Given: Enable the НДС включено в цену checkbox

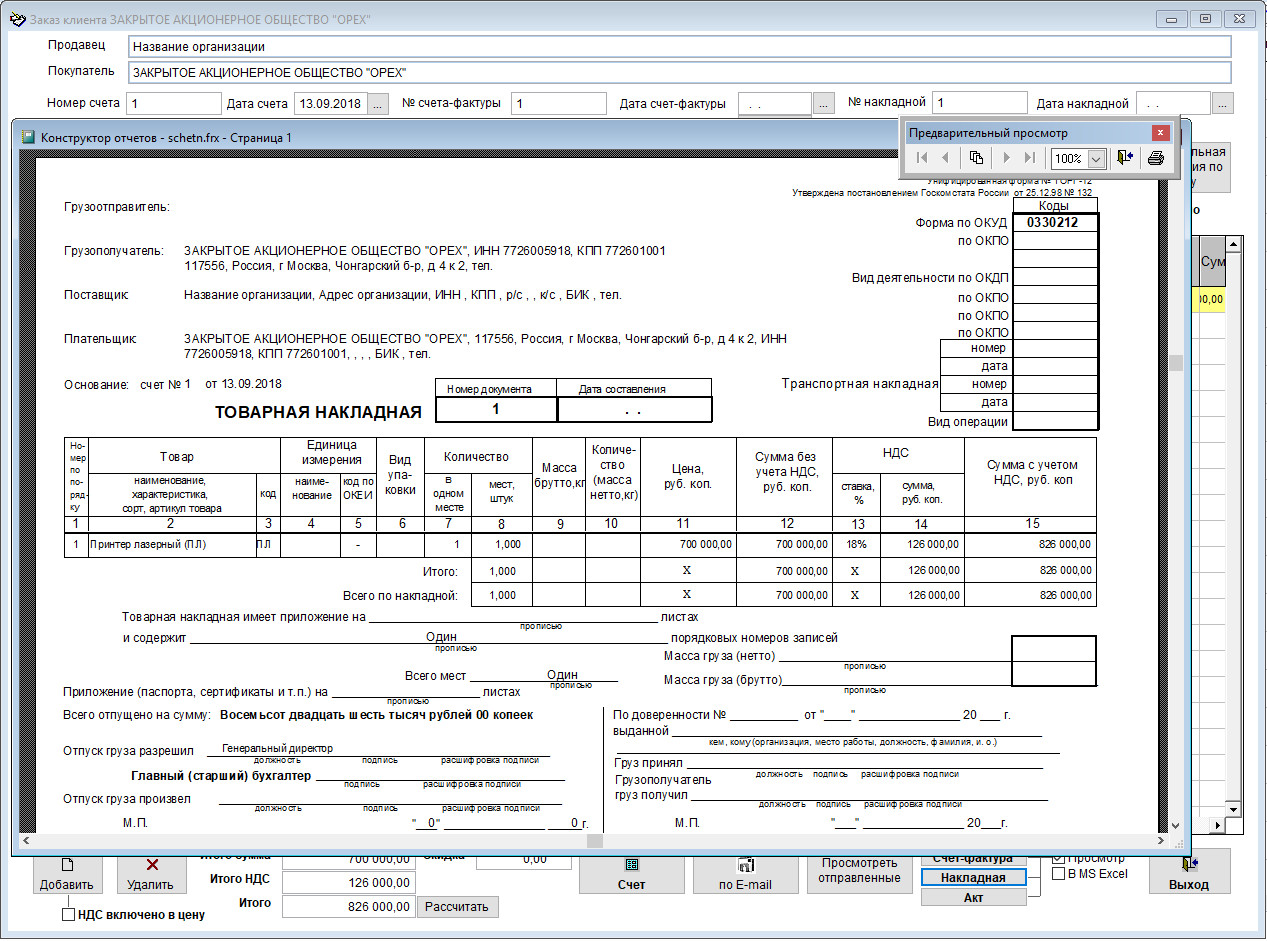Looking at the screenshot, I should [69, 914].
